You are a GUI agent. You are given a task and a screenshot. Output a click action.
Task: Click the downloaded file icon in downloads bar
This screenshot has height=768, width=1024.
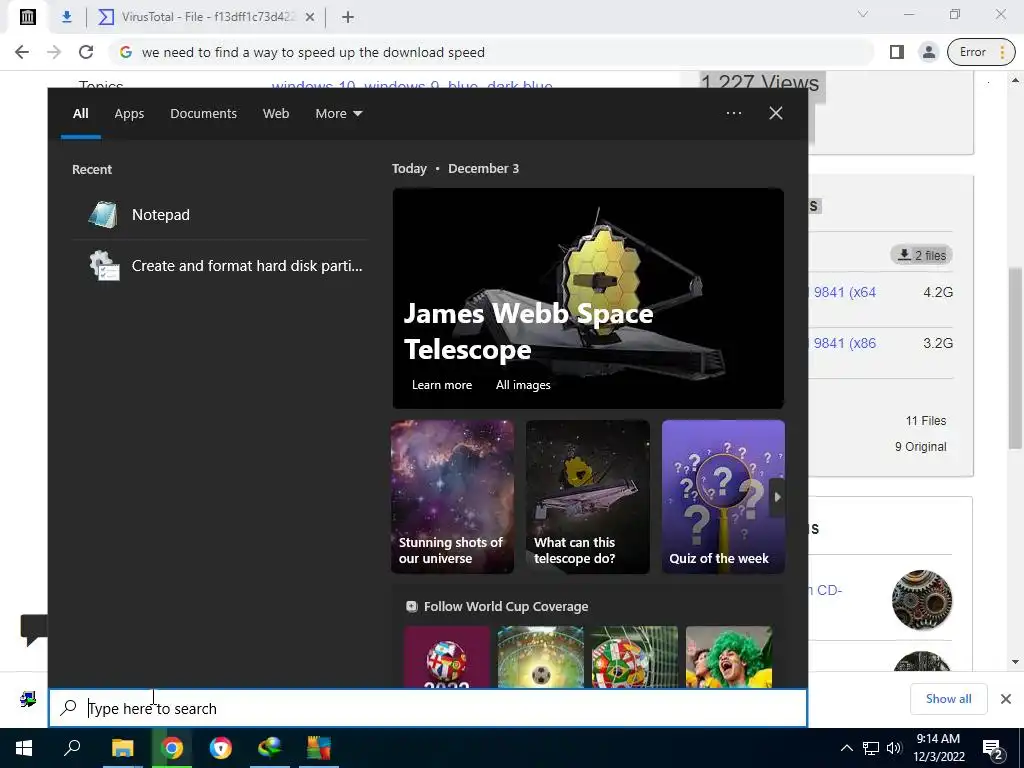click(27, 699)
